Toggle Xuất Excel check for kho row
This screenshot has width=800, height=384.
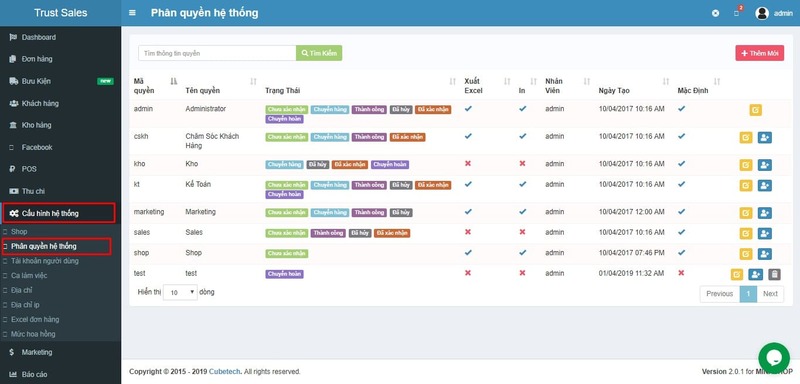tap(468, 164)
